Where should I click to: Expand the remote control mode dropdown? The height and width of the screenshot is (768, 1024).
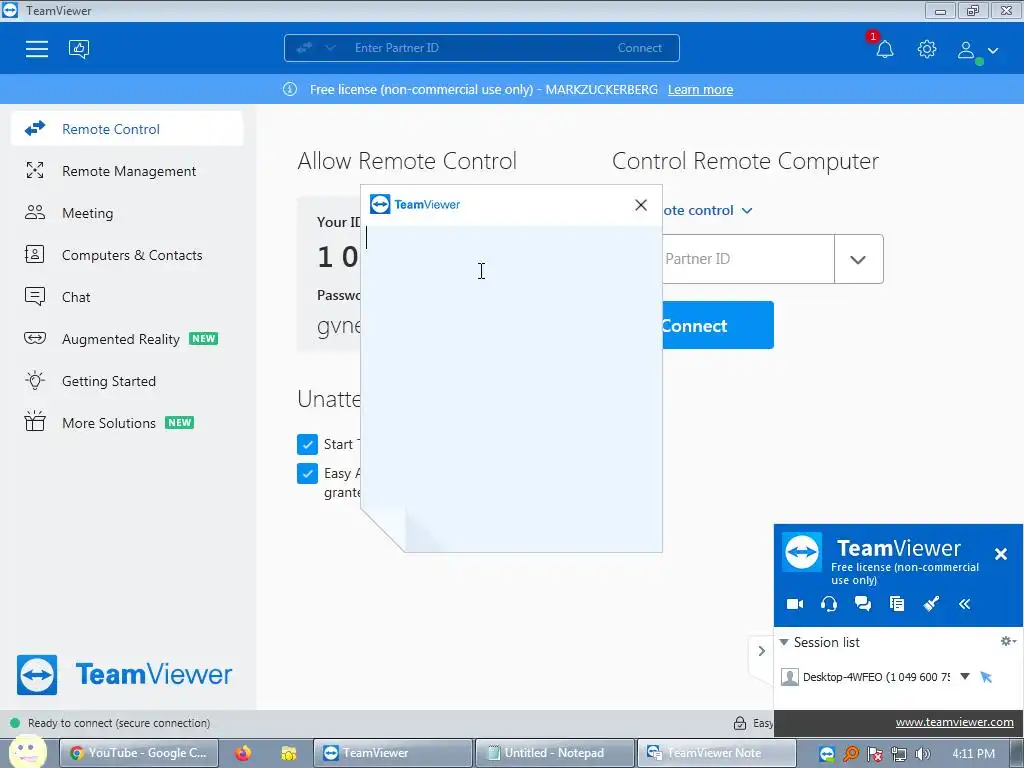(747, 210)
